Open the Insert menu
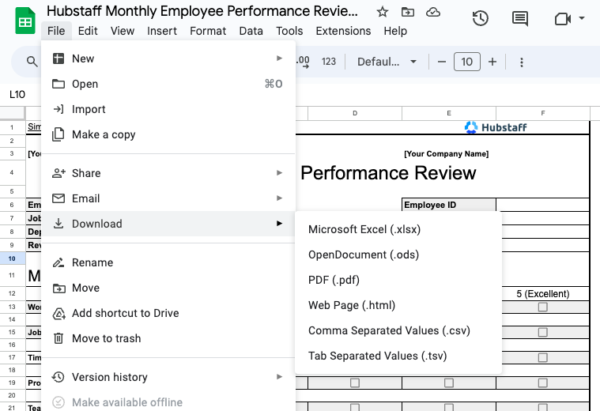 (162, 31)
